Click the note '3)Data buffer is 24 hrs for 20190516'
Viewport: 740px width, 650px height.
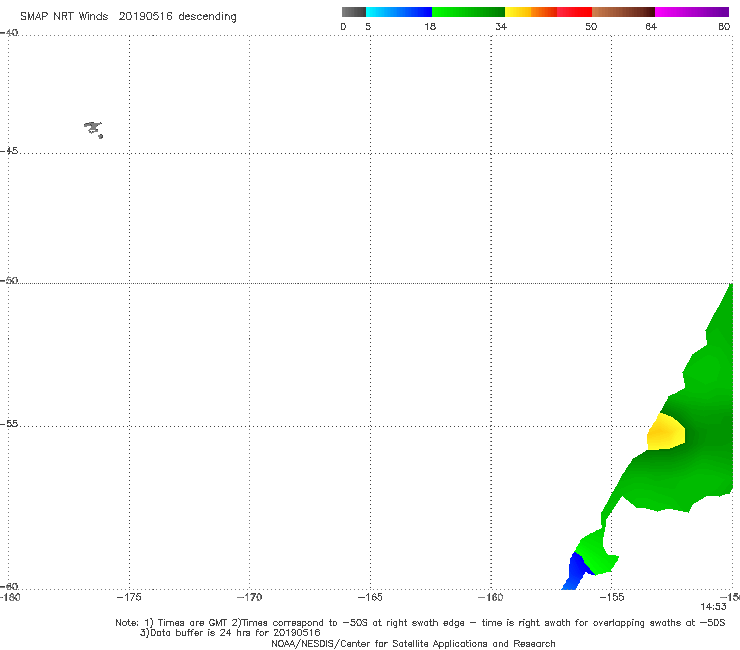tap(230, 633)
